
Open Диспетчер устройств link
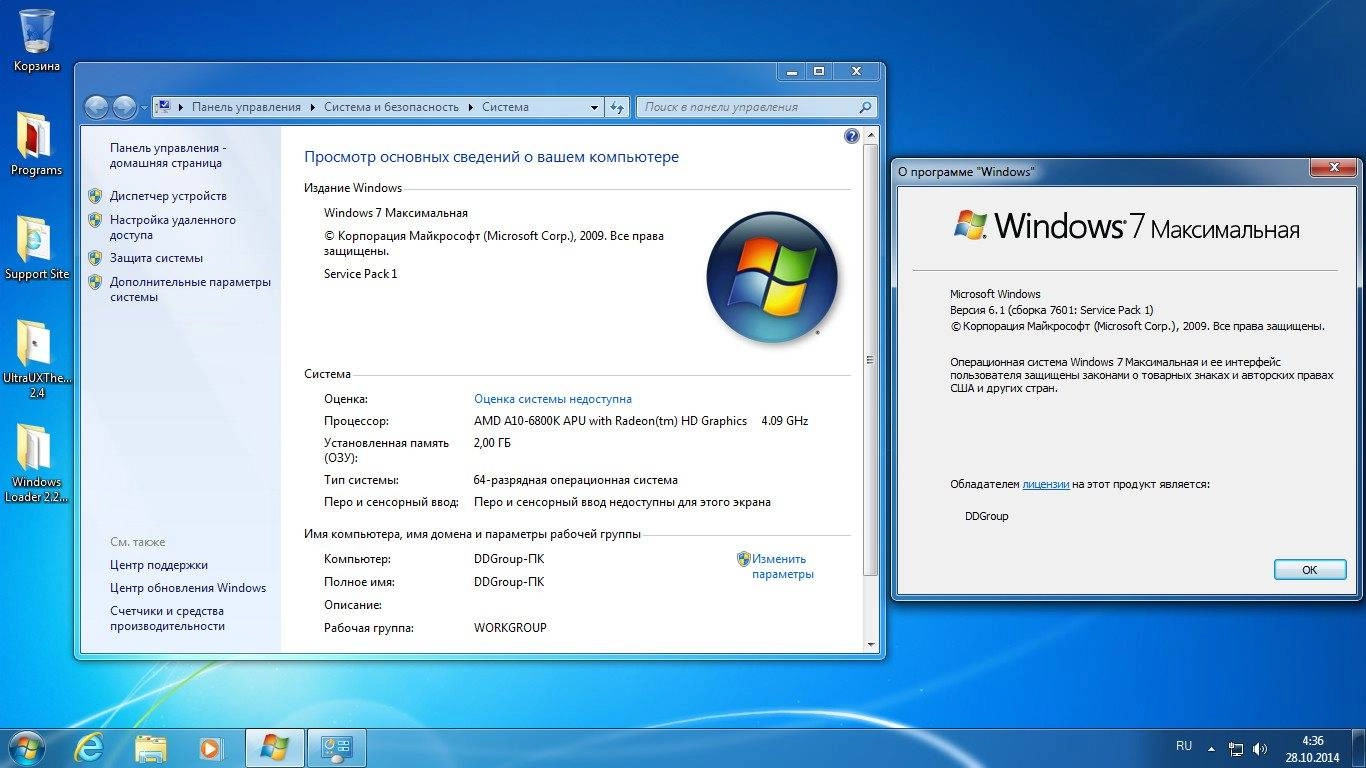pyautogui.click(x=168, y=196)
